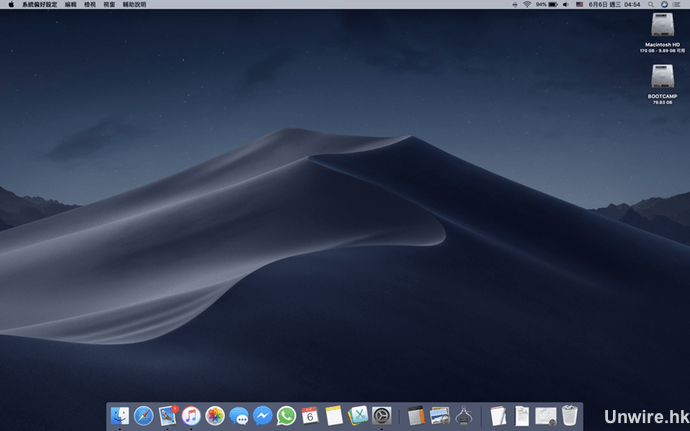Open Spotlight search magnifier

pos(651,4)
